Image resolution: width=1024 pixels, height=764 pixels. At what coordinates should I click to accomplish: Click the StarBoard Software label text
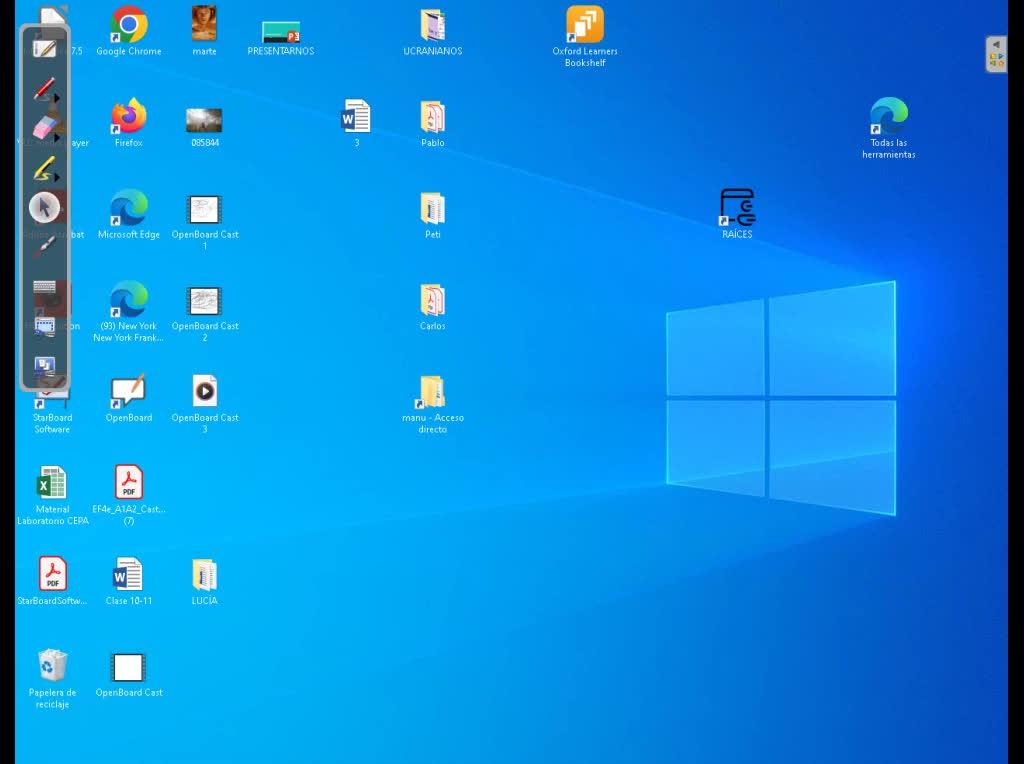click(52, 423)
